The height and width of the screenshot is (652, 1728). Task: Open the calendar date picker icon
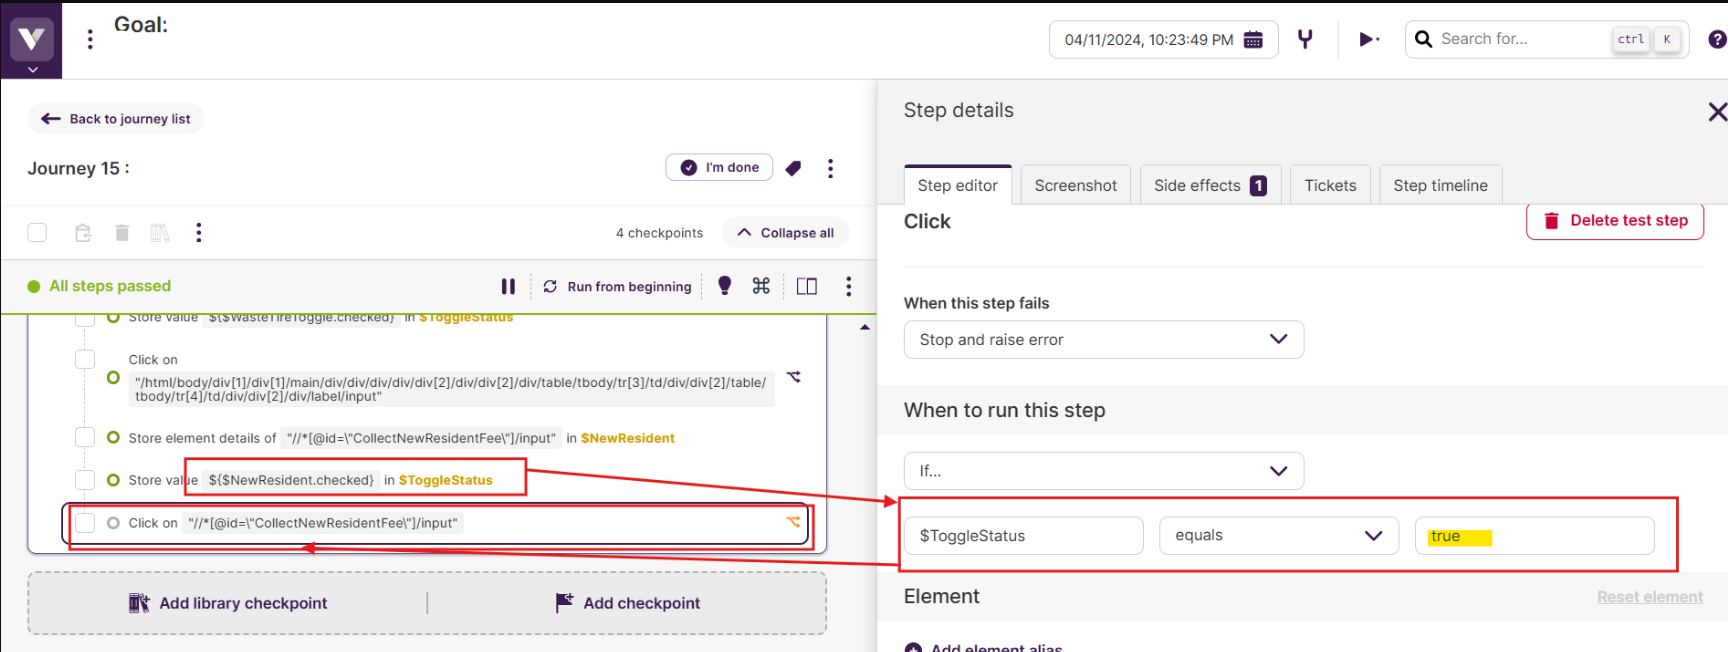pyautogui.click(x=1253, y=40)
